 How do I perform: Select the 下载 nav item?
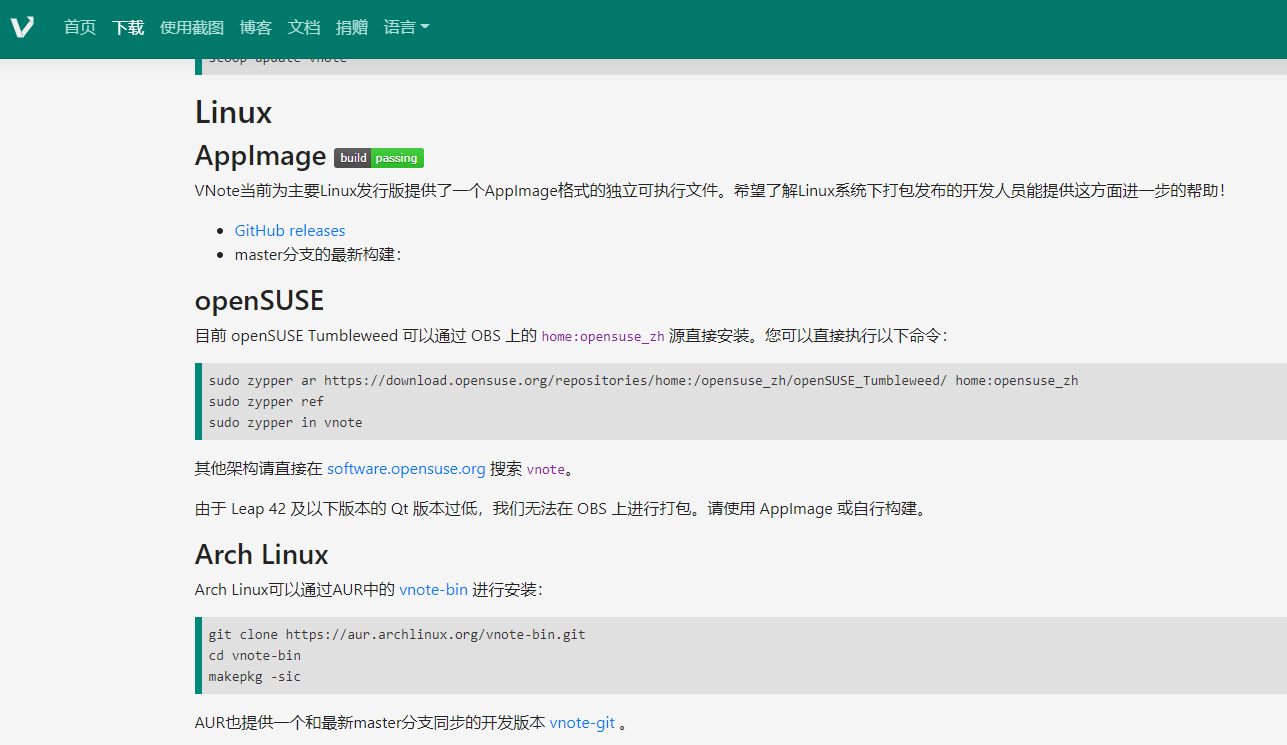[x=128, y=28]
